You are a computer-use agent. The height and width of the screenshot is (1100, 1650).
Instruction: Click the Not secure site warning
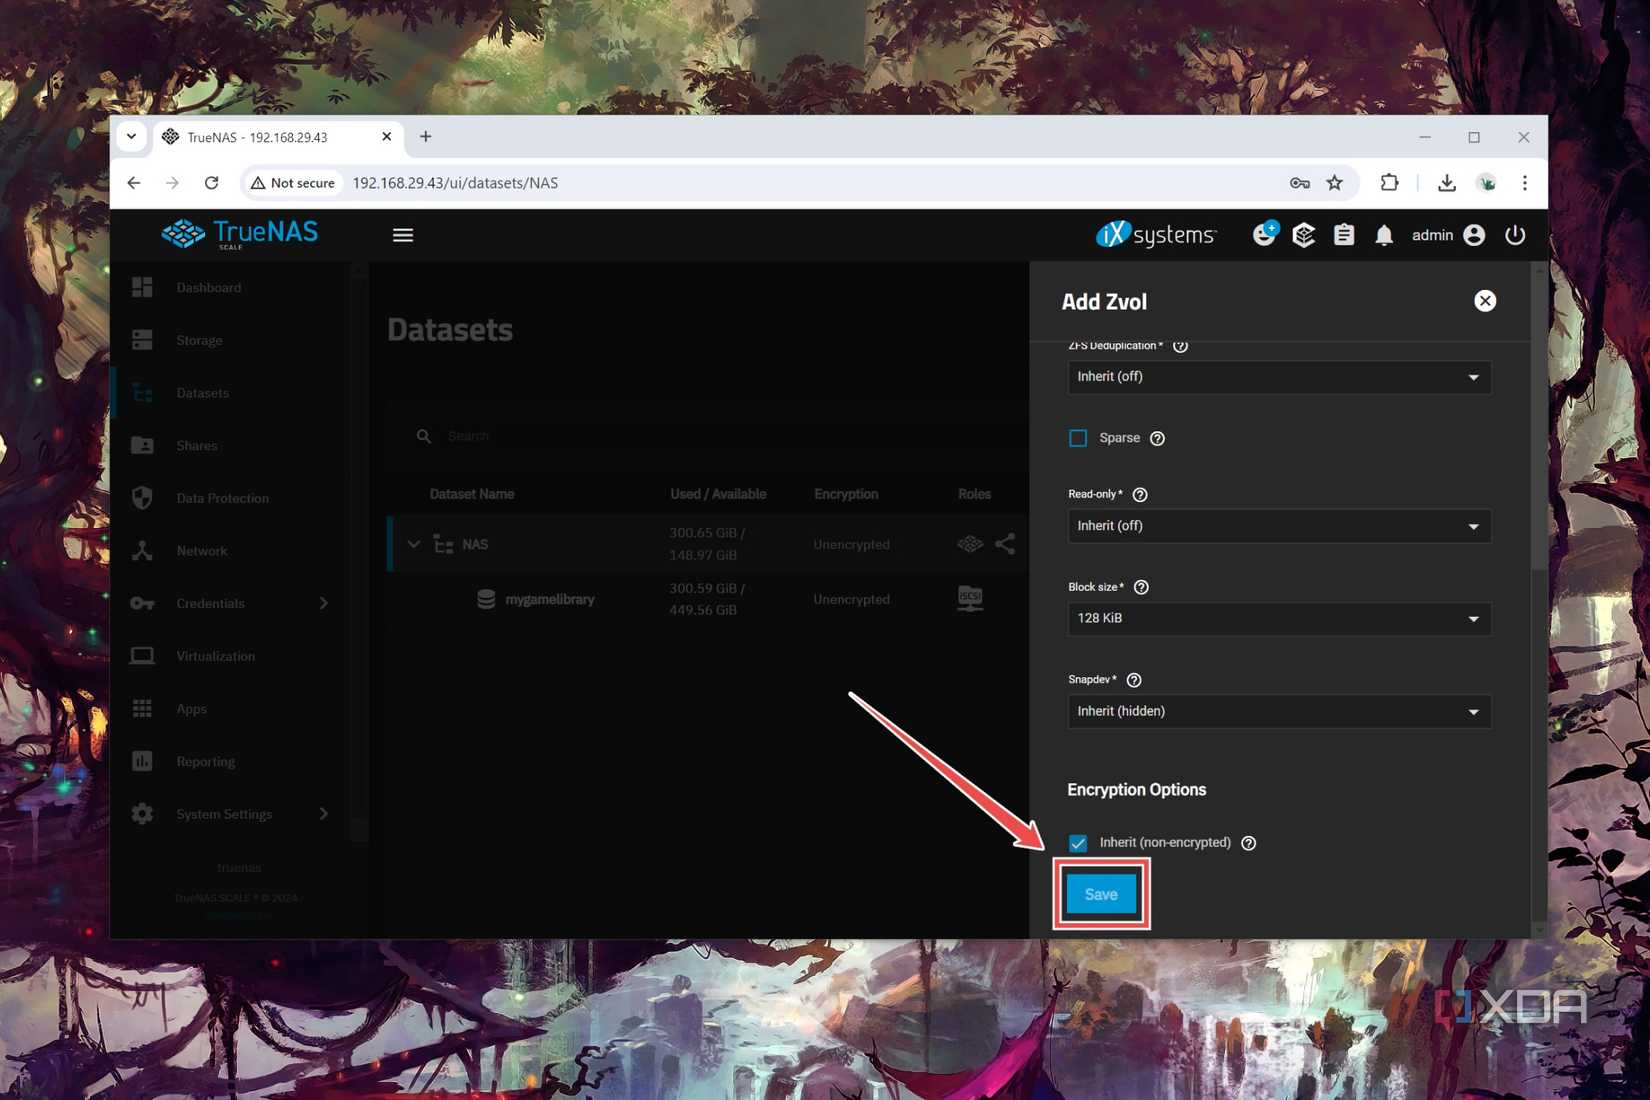click(292, 183)
